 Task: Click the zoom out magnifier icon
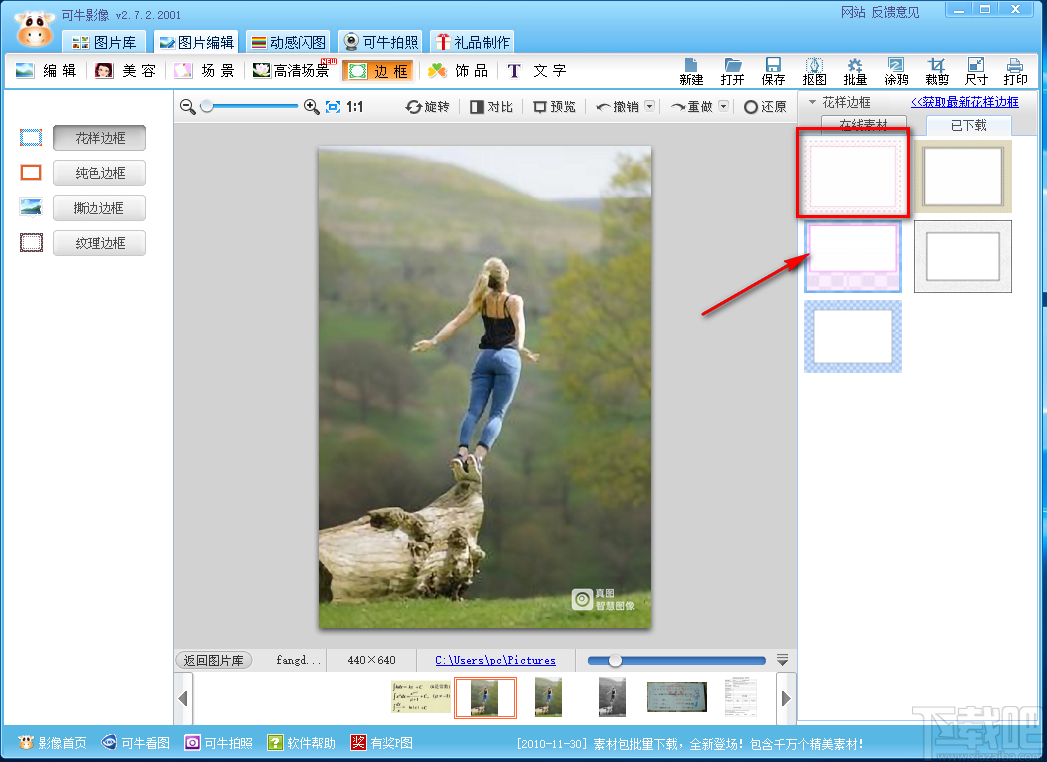point(188,107)
